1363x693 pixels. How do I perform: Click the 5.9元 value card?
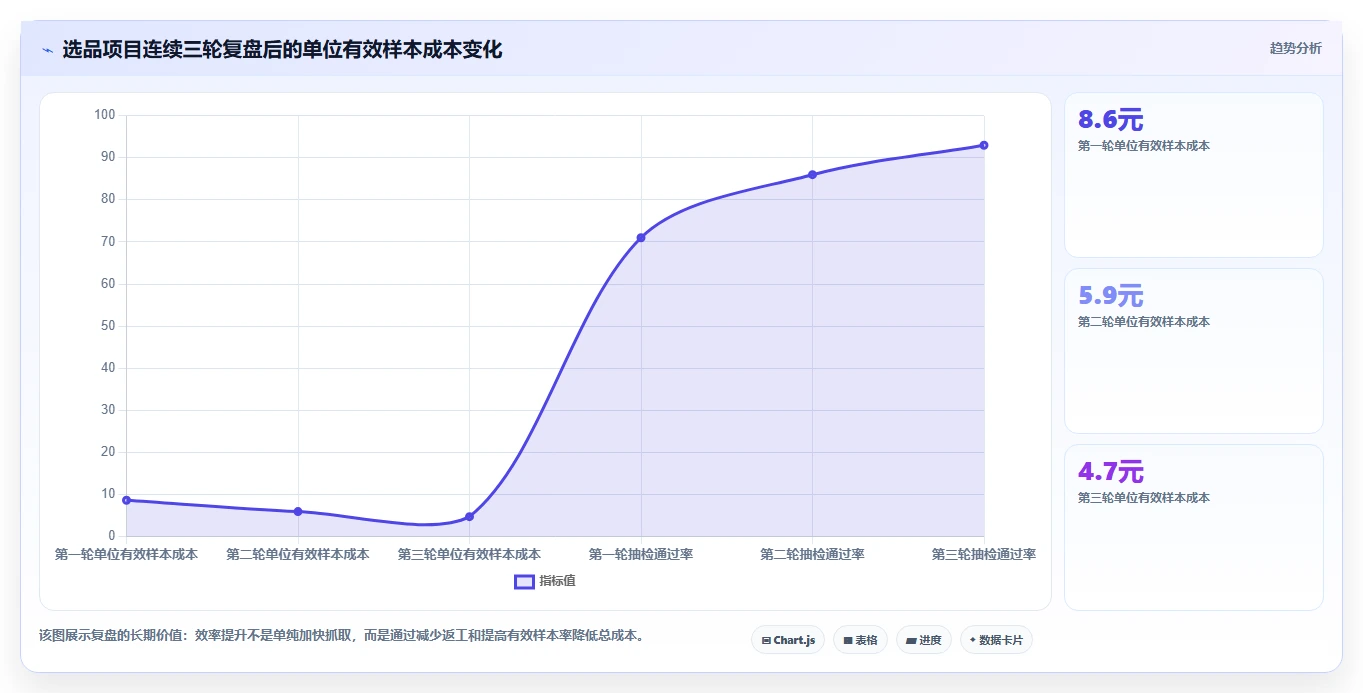pos(1194,351)
